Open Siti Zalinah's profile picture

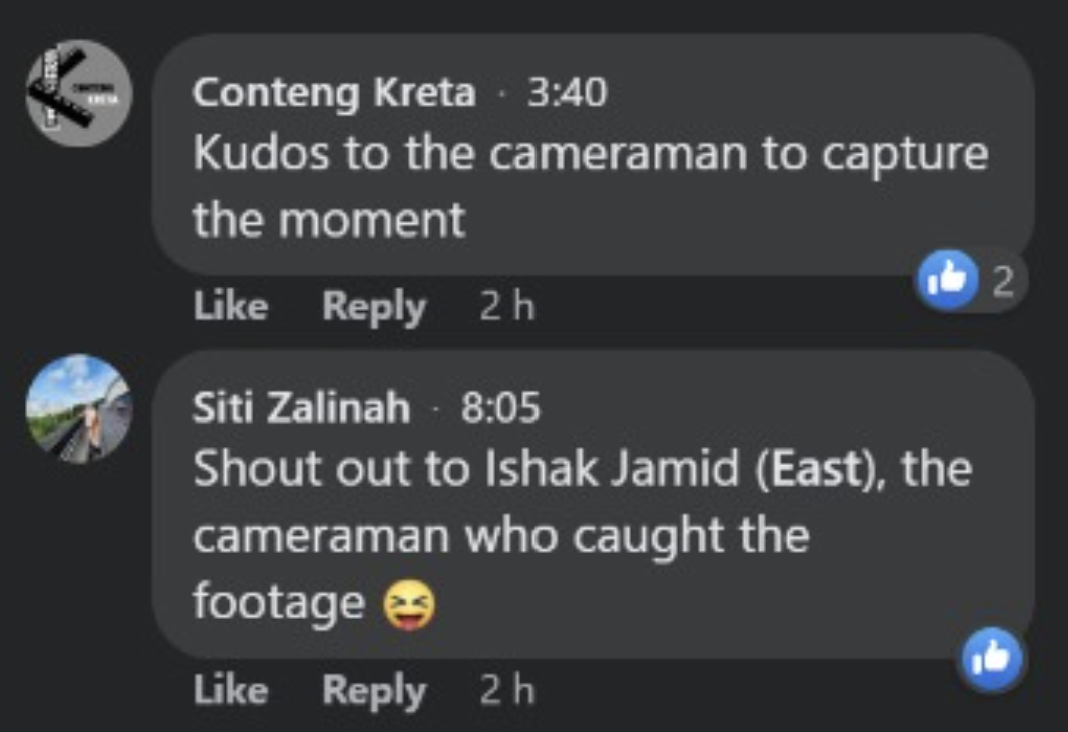tap(78, 407)
